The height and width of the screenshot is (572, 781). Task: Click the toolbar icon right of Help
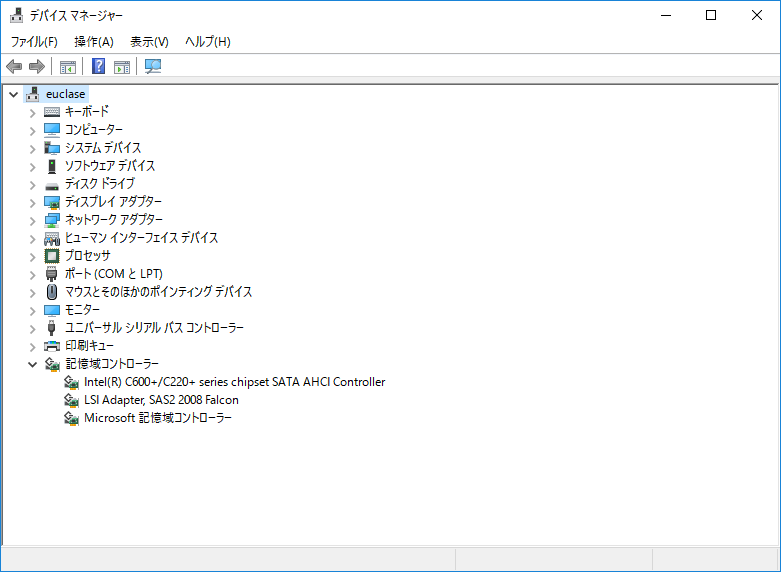[122, 67]
